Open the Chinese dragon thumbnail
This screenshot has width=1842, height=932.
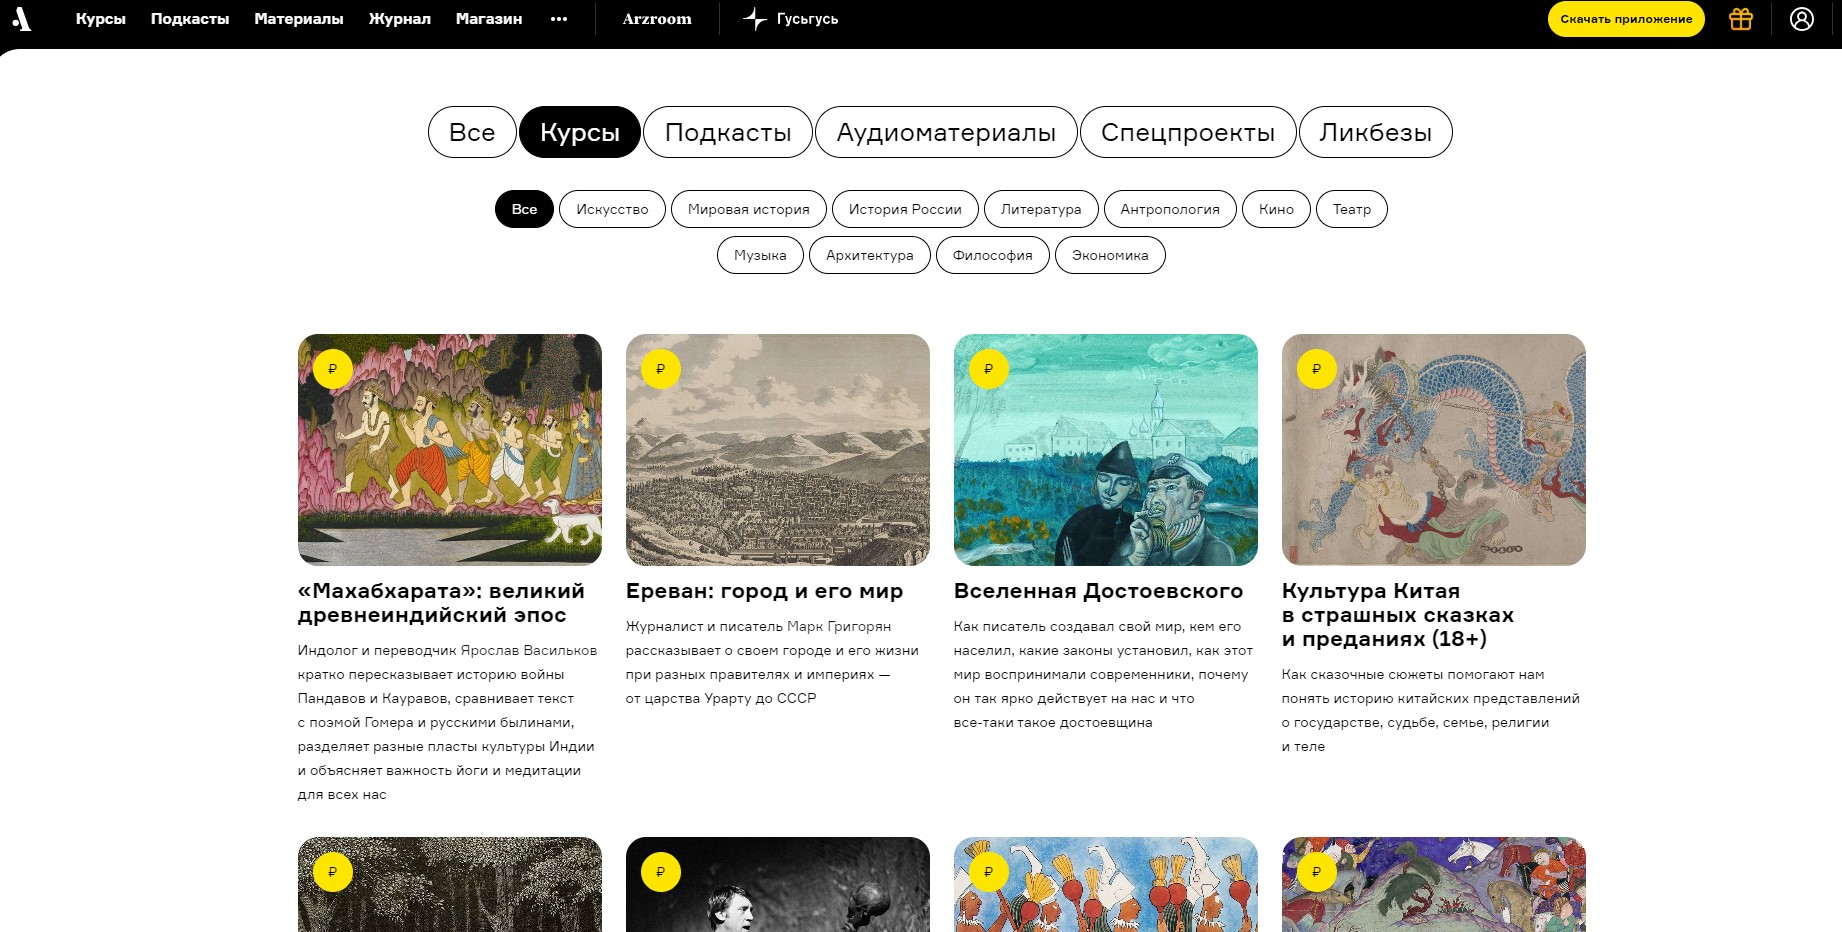(1434, 450)
